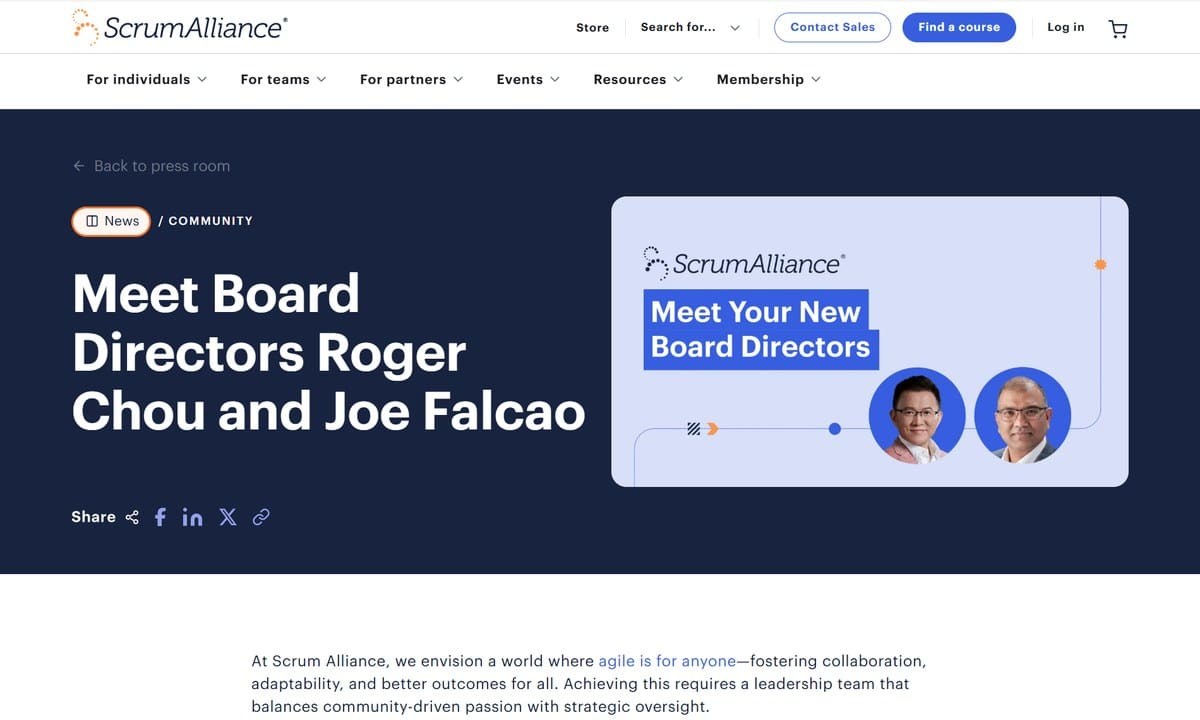Click the back arrow to press room

[79, 166]
